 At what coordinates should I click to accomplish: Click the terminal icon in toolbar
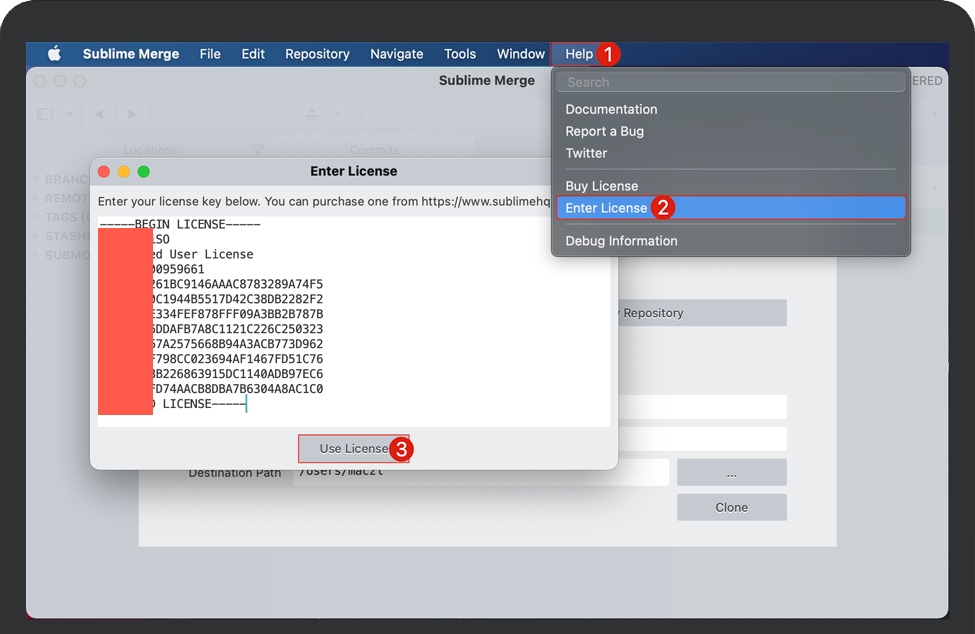coord(367,114)
